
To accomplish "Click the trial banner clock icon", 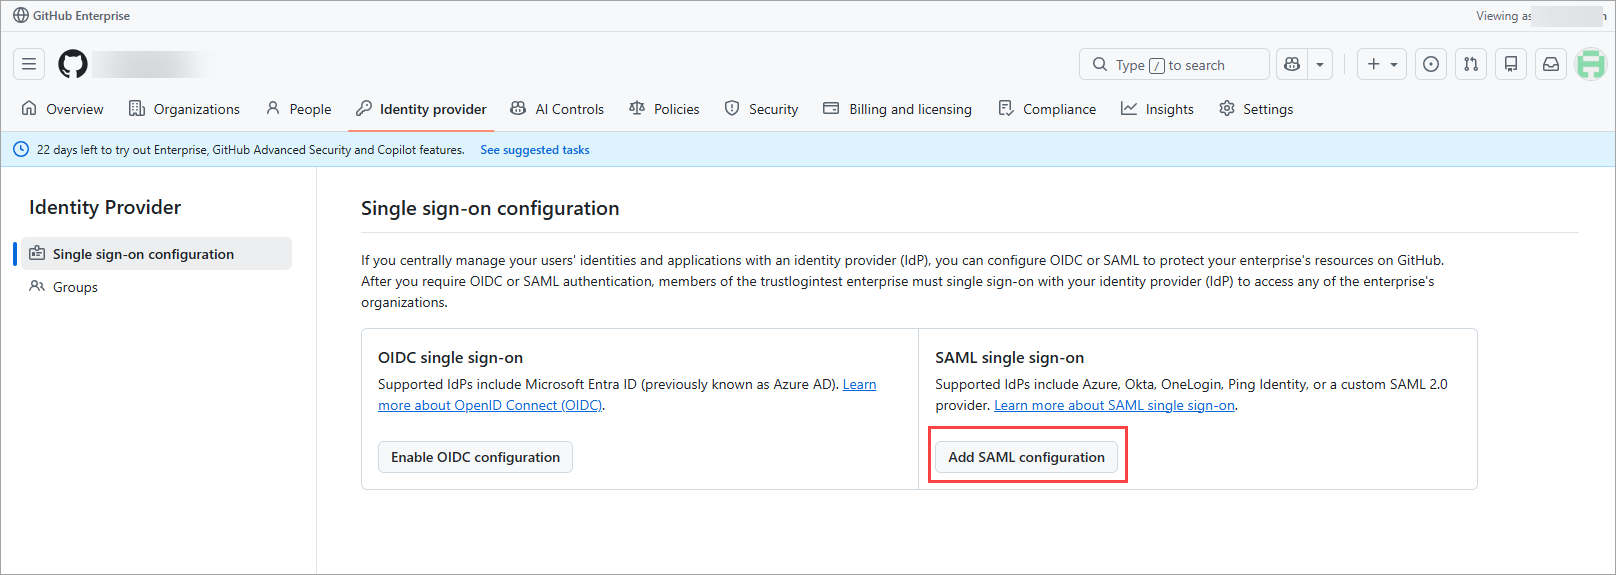I will 21,149.
